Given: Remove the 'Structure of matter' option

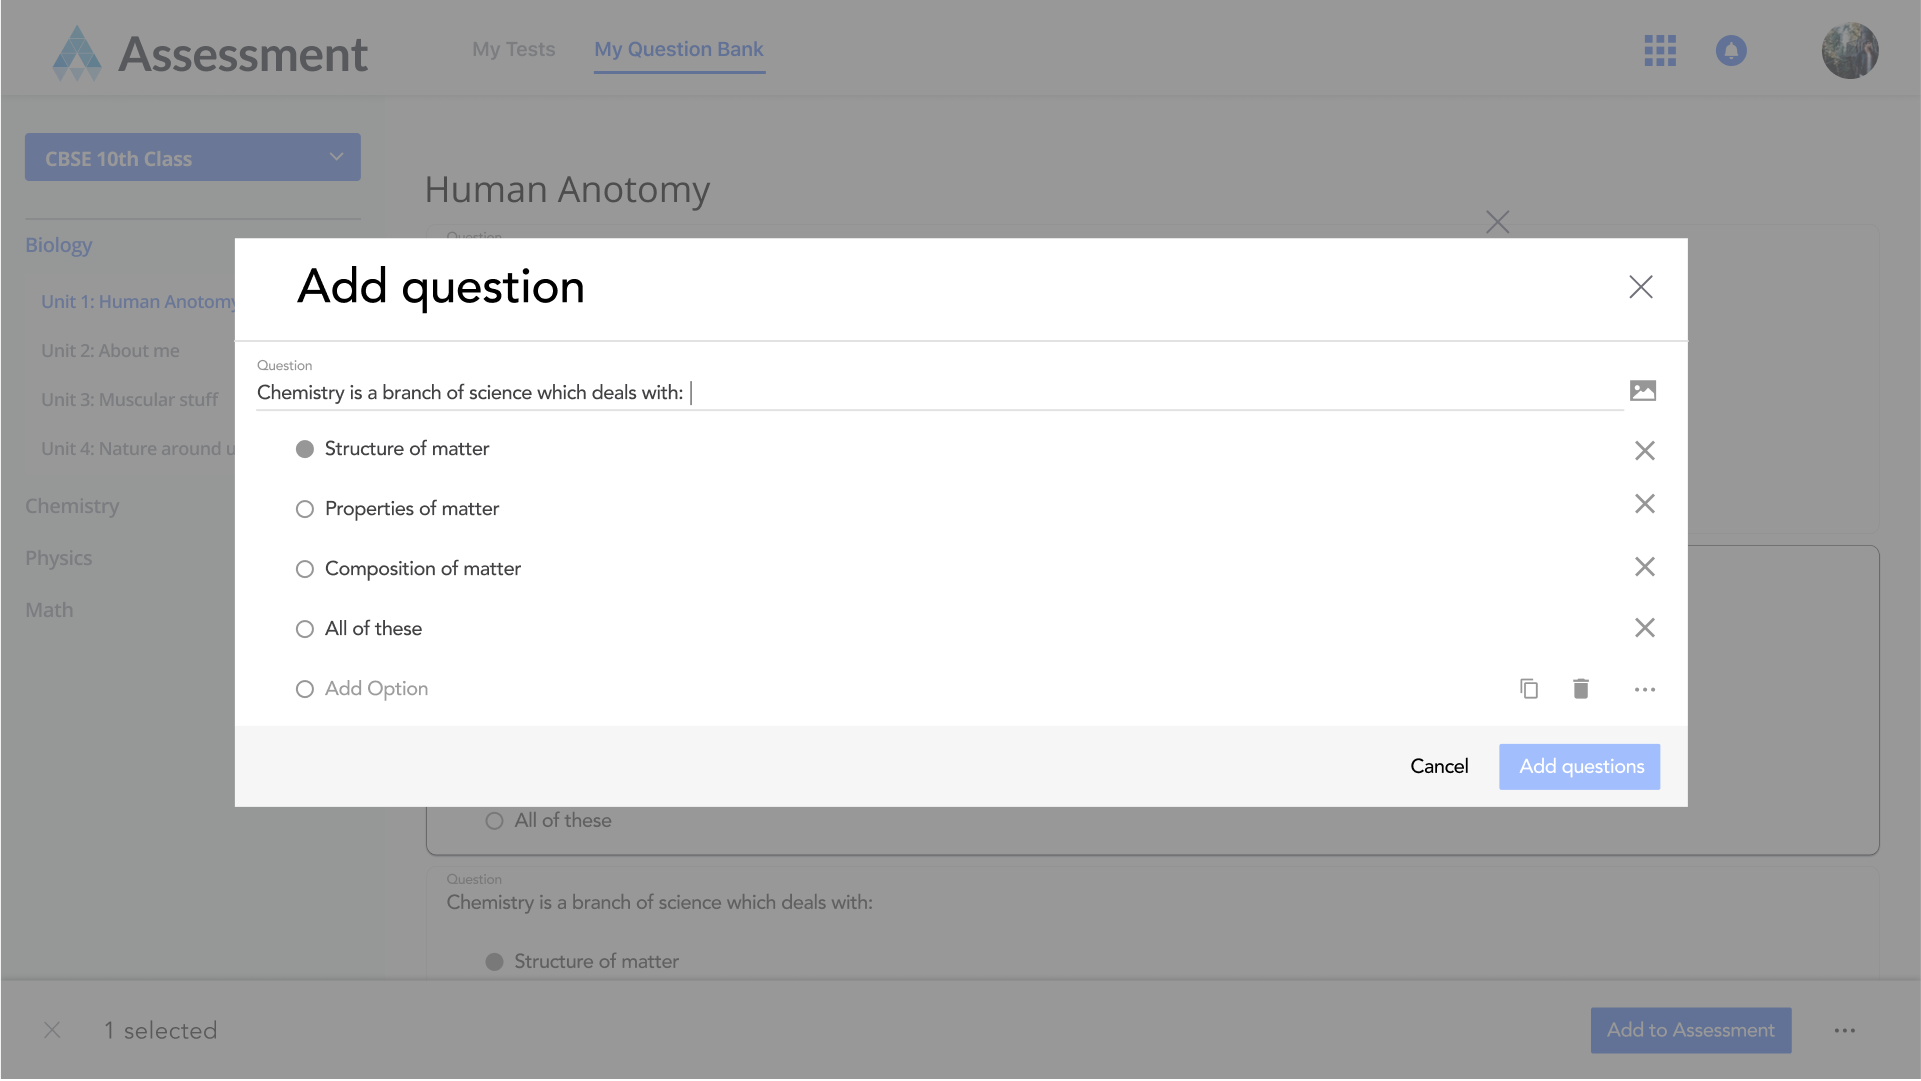Looking at the screenshot, I should click(x=1644, y=450).
